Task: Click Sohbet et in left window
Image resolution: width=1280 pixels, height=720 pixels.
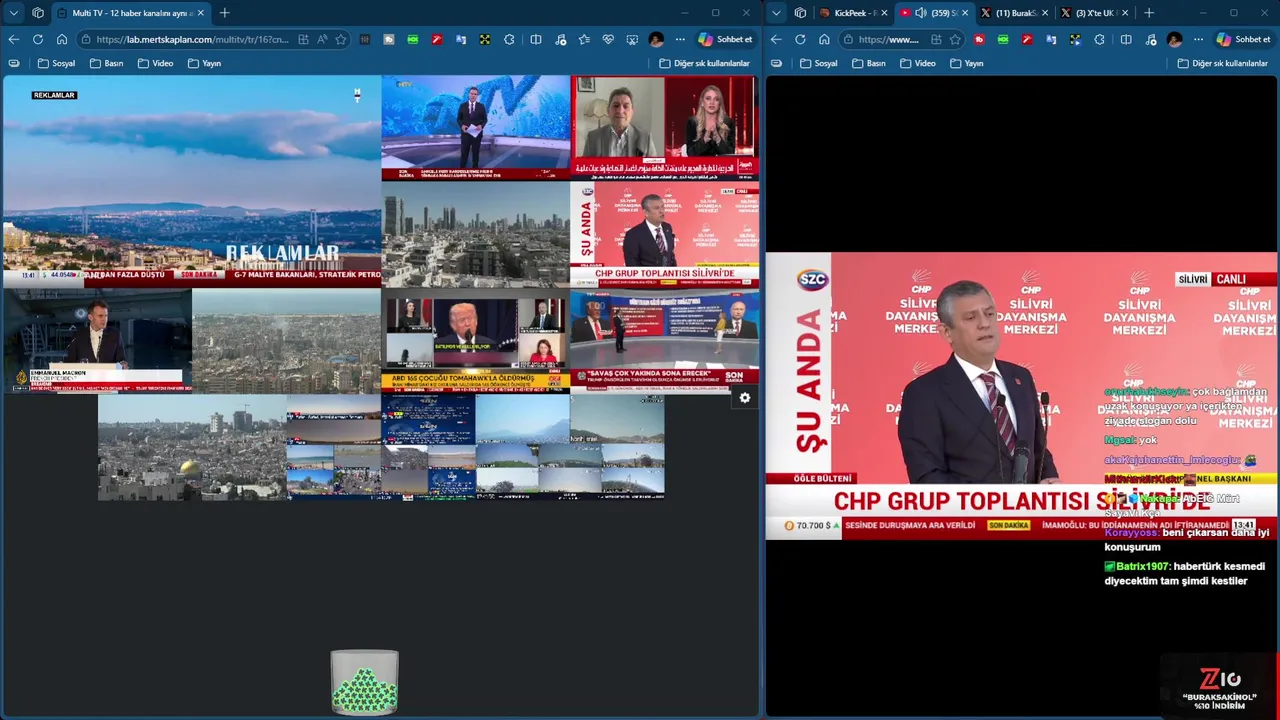Action: pos(725,39)
